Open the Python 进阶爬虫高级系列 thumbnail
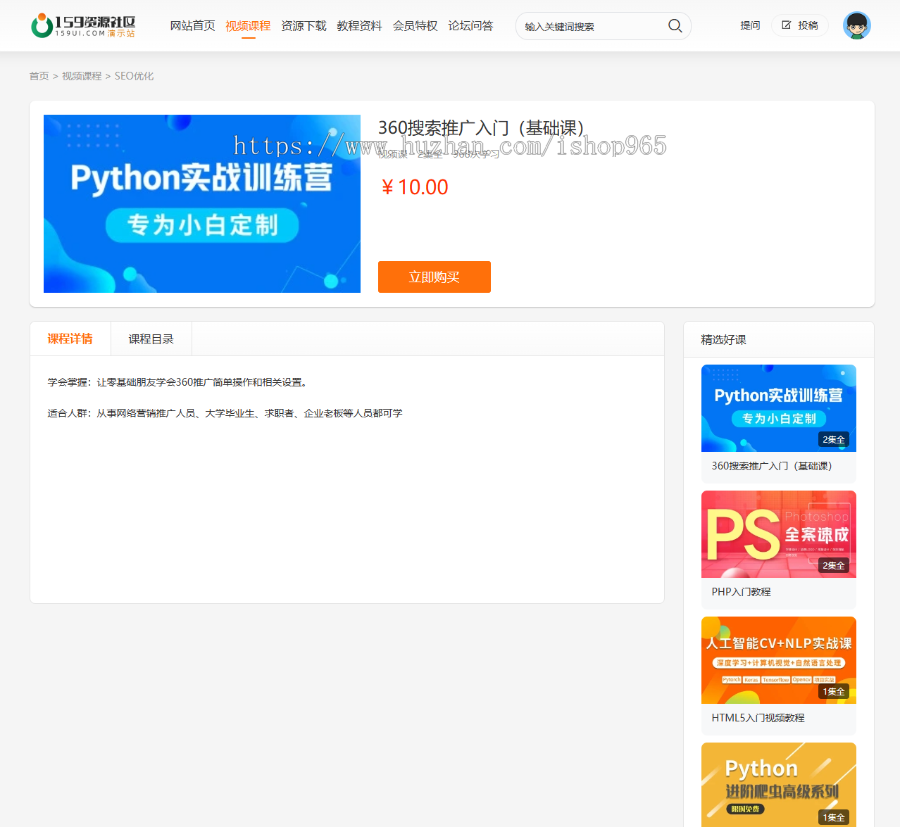Image resolution: width=900 pixels, height=827 pixels. [778, 785]
